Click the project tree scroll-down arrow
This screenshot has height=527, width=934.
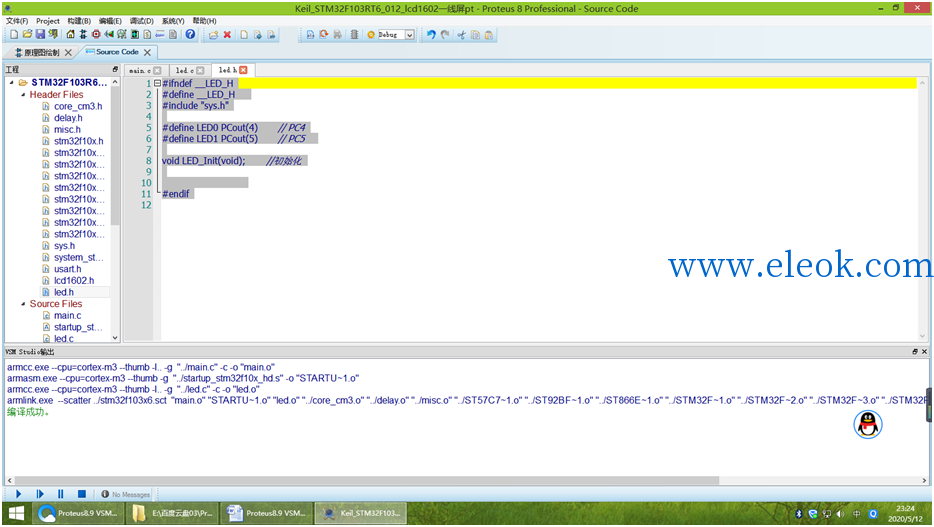[x=116, y=338]
